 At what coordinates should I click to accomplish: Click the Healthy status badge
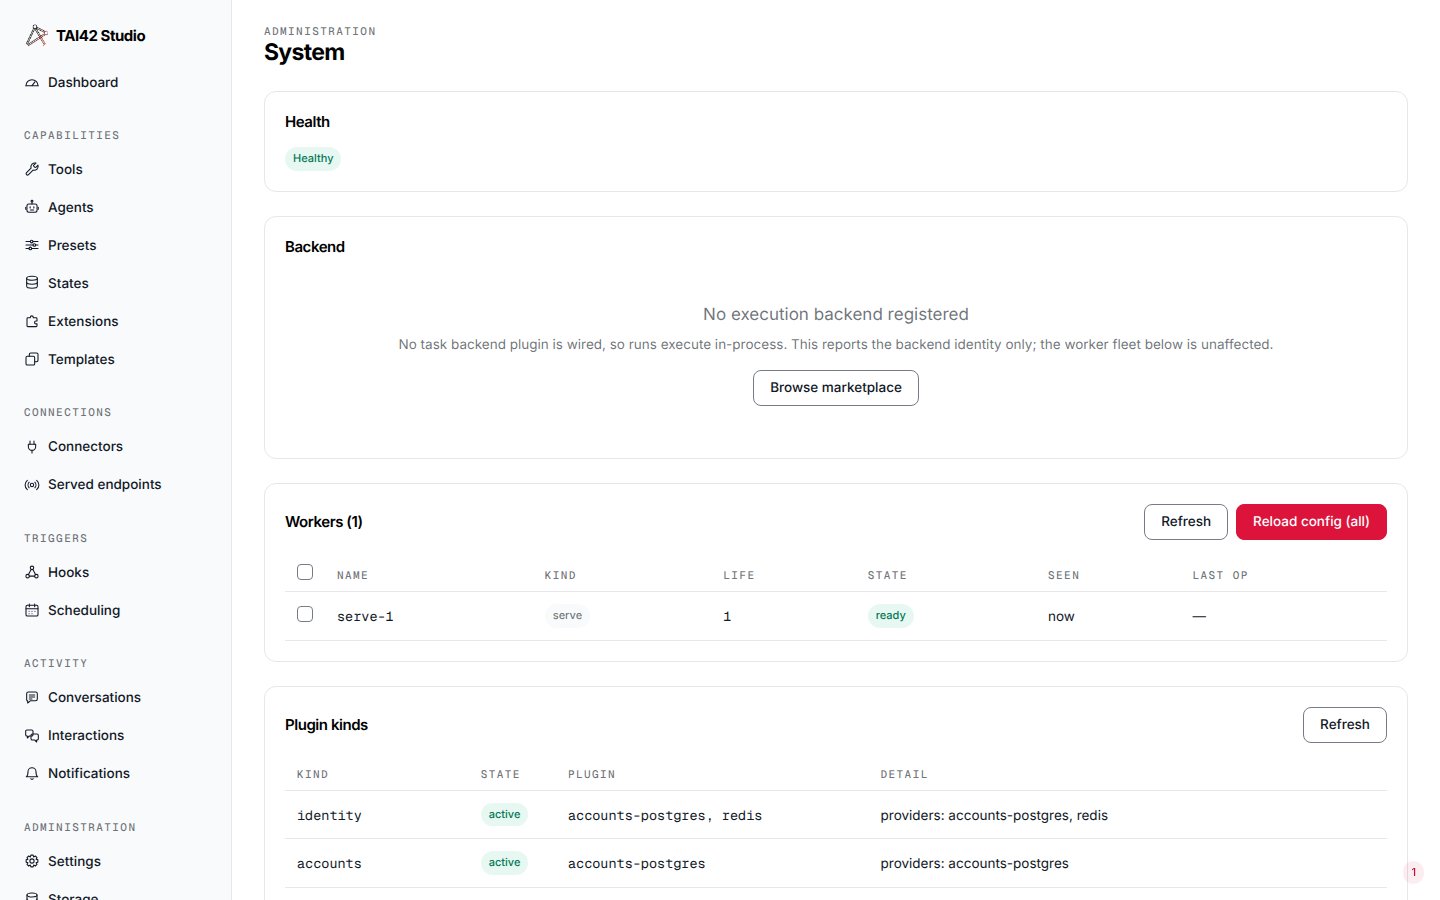(x=313, y=159)
